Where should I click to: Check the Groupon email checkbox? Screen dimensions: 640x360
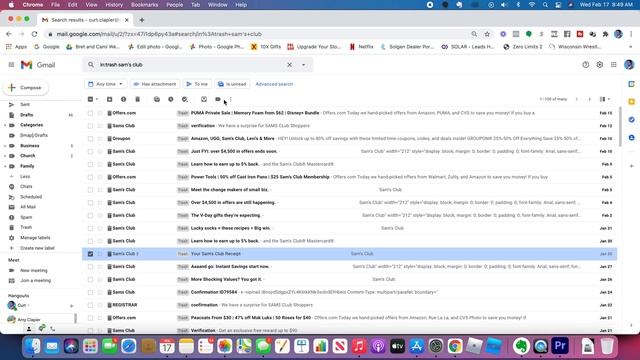tap(90, 139)
